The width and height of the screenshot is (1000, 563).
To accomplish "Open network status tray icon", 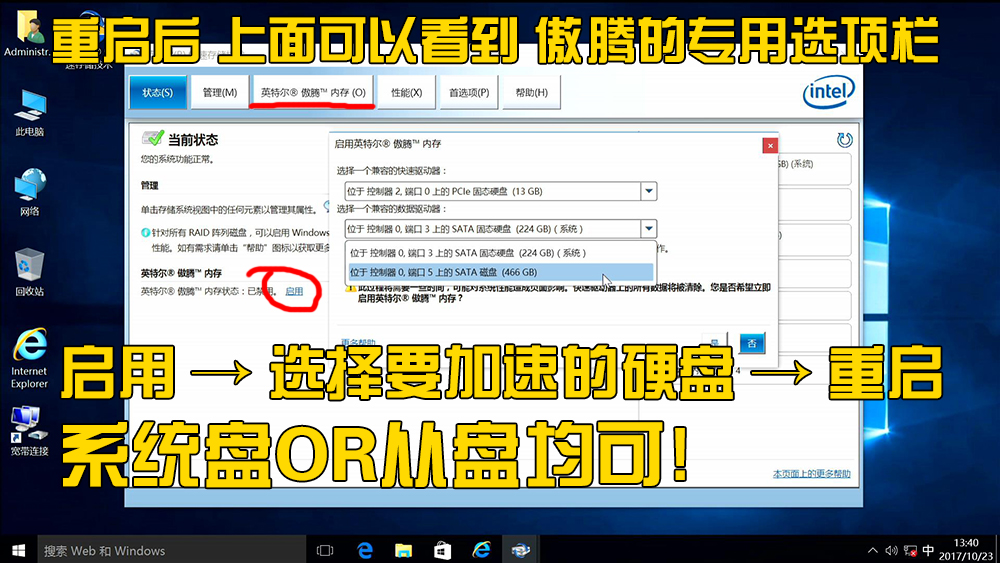I will pos(910,551).
